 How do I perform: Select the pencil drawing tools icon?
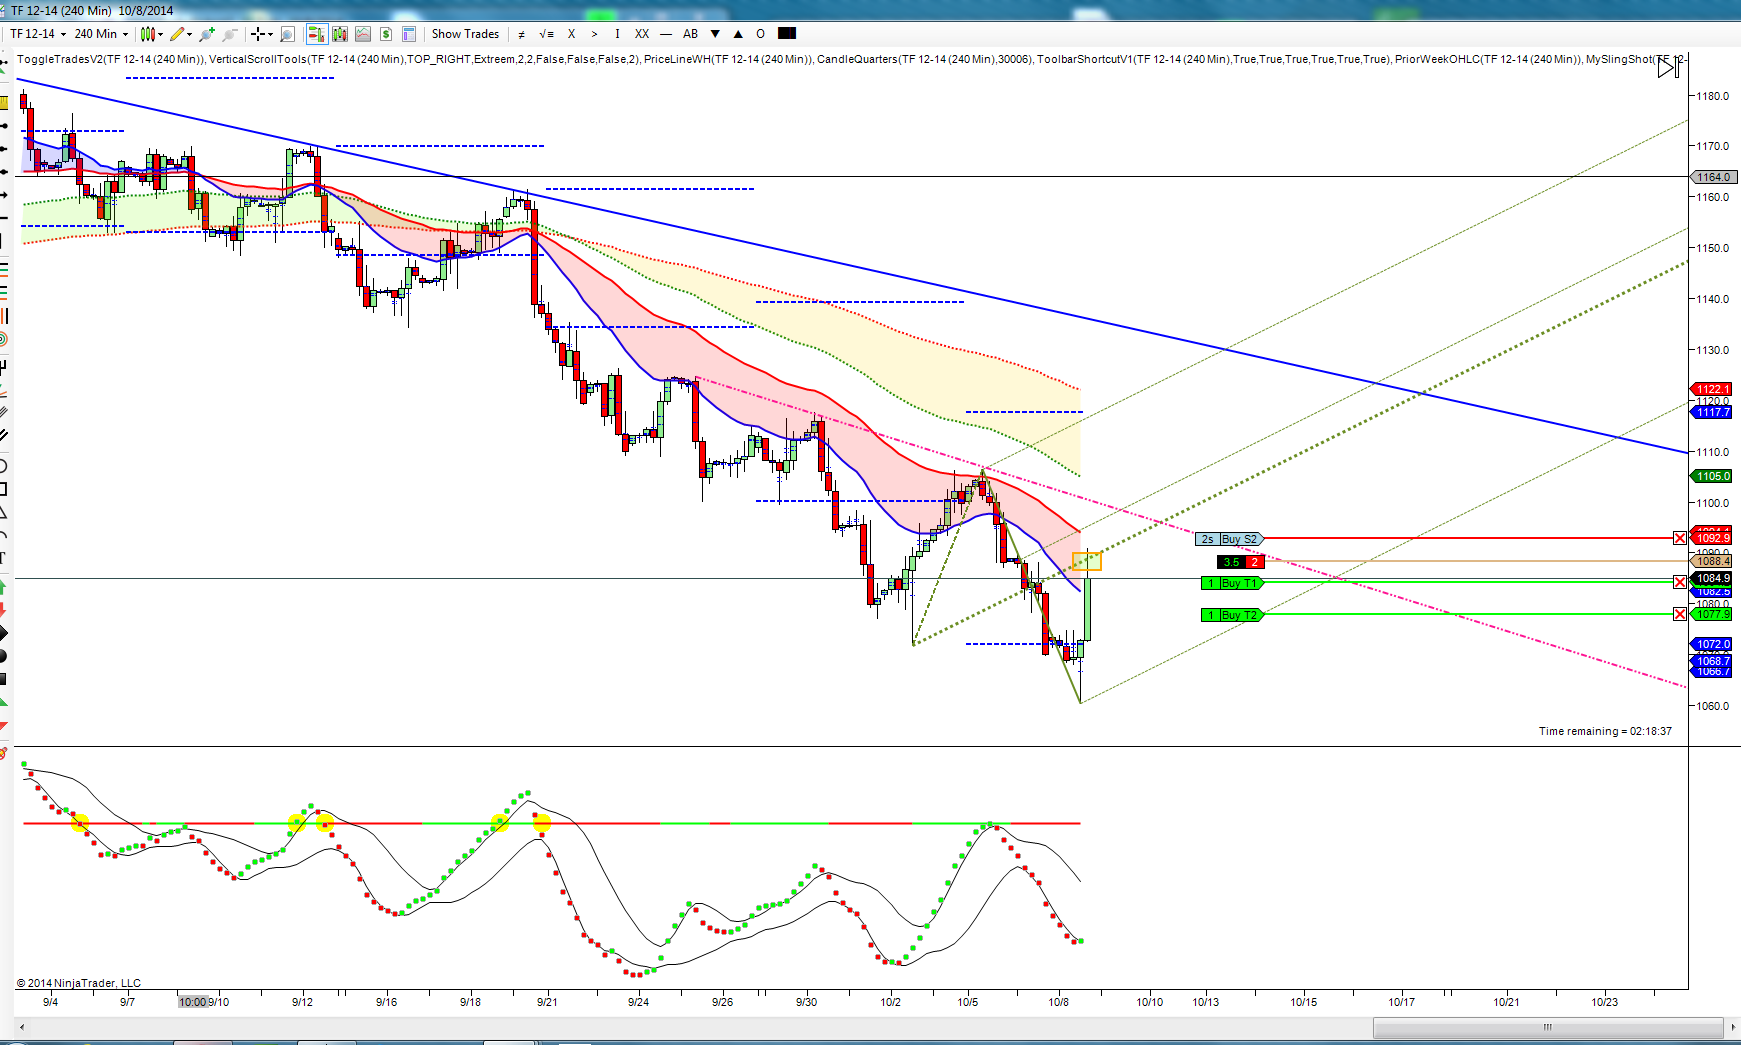(177, 34)
